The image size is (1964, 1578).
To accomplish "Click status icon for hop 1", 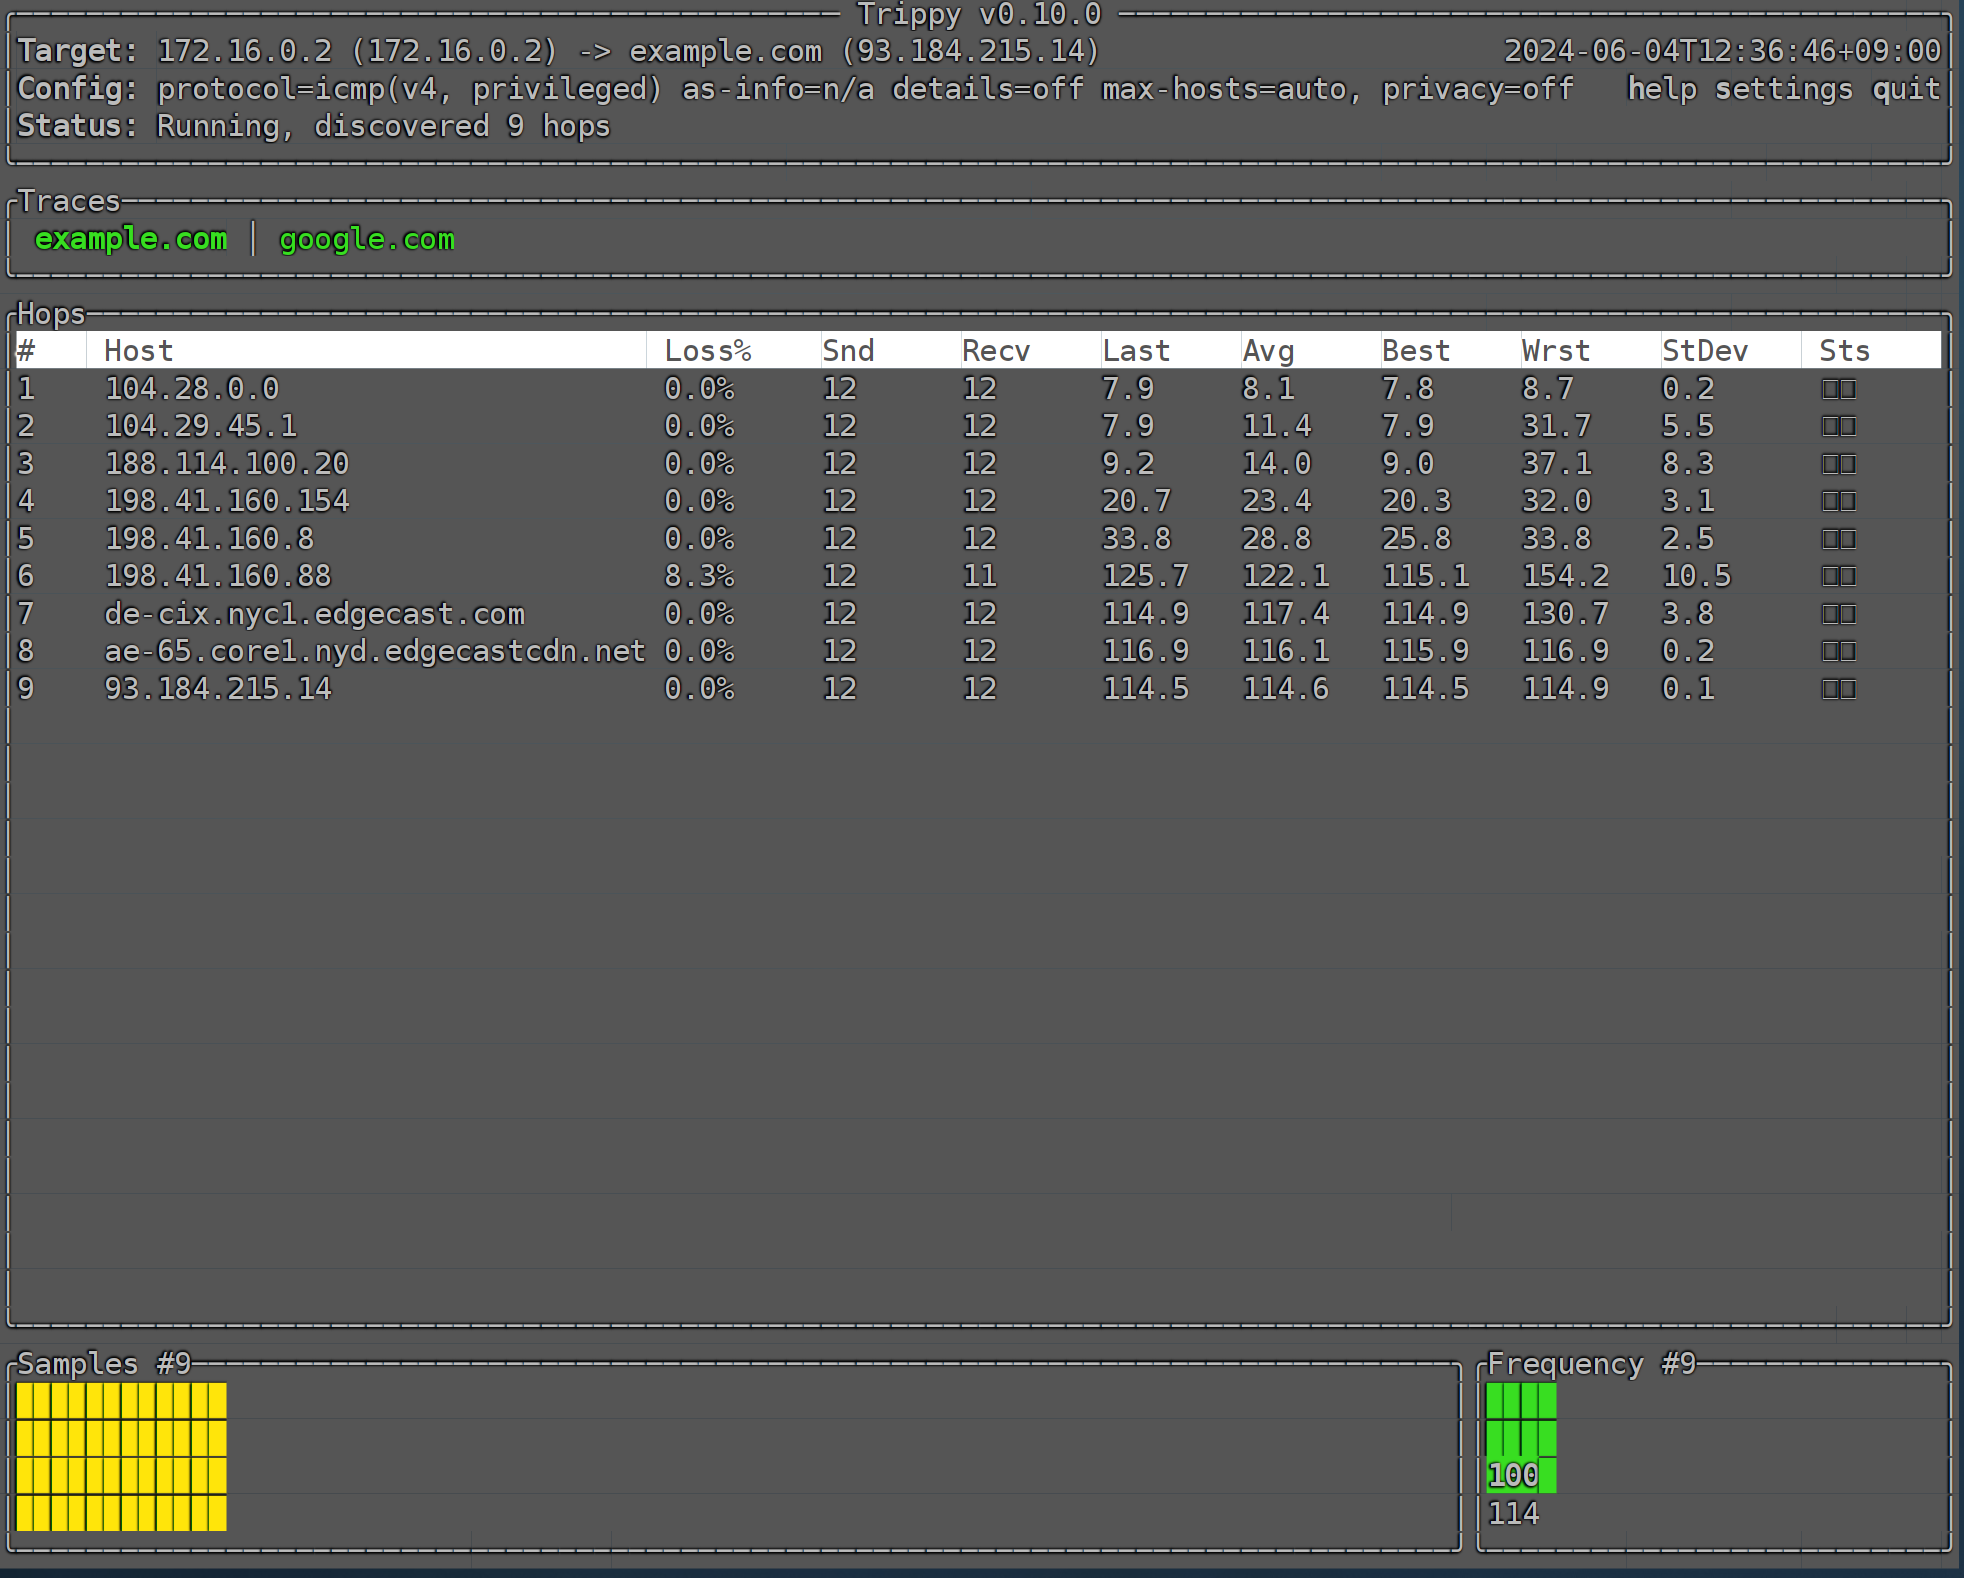I will point(1838,389).
